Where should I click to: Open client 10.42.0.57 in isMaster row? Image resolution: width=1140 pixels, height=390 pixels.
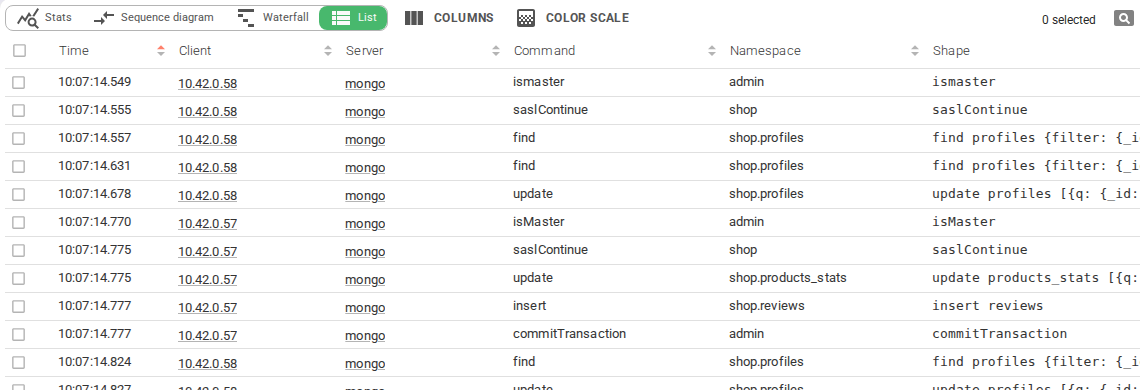(x=207, y=223)
